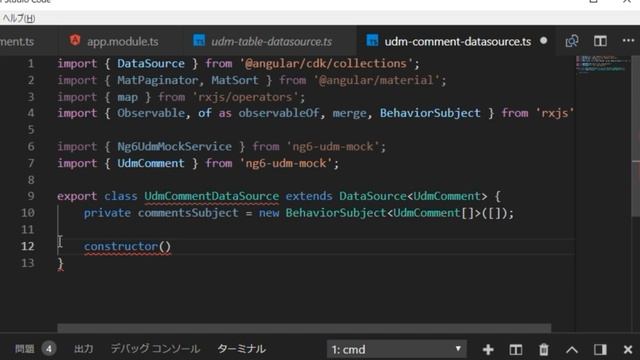Create a new terminal with the plus icon
The height and width of the screenshot is (360, 640).
coord(488,350)
